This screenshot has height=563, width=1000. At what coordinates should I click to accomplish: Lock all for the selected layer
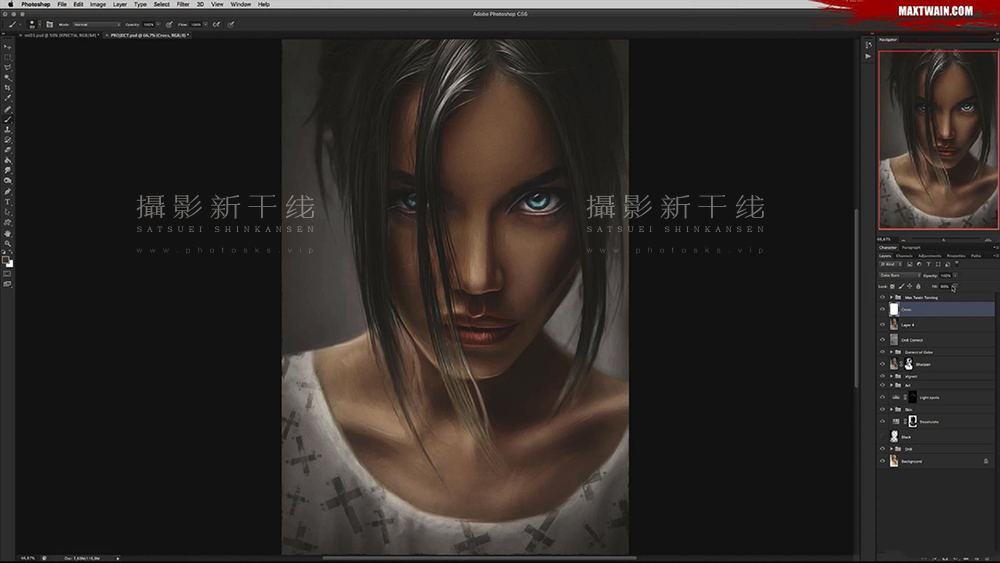[918, 286]
